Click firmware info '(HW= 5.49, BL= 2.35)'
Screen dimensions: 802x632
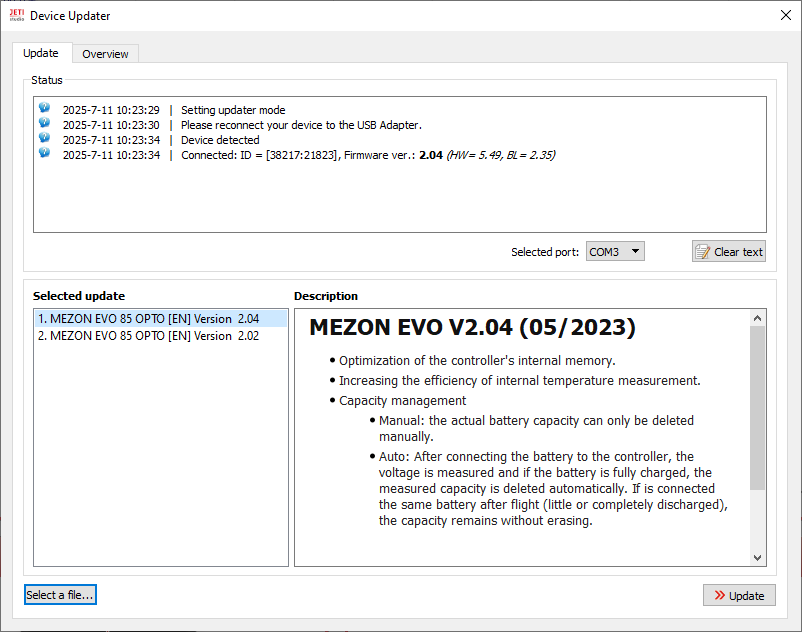pos(501,155)
